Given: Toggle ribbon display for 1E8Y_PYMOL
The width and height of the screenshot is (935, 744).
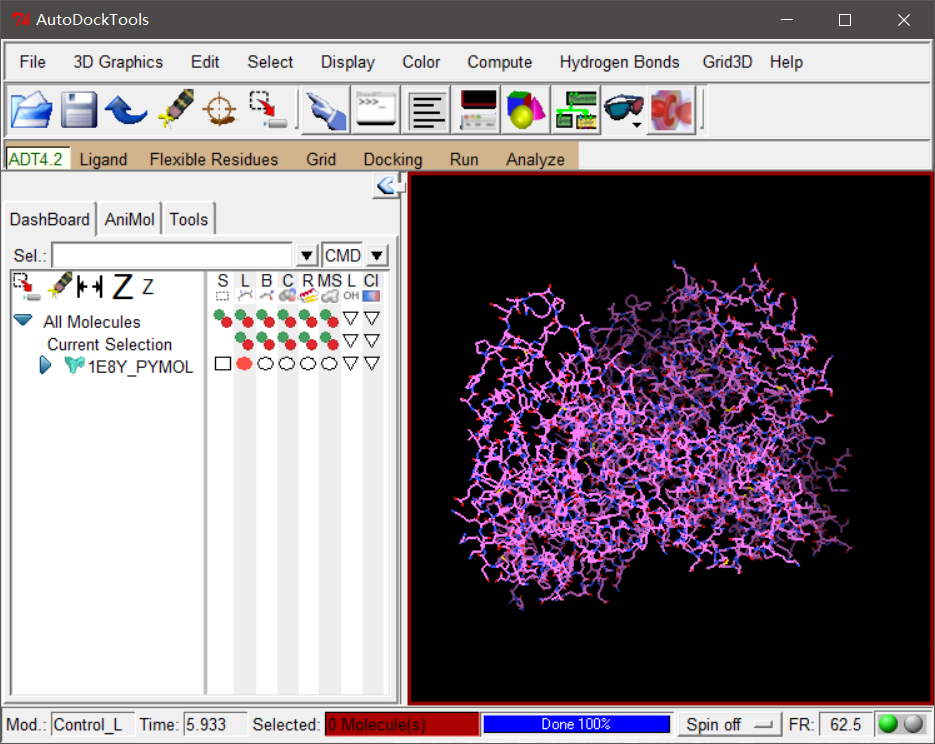Looking at the screenshot, I should coord(308,364).
